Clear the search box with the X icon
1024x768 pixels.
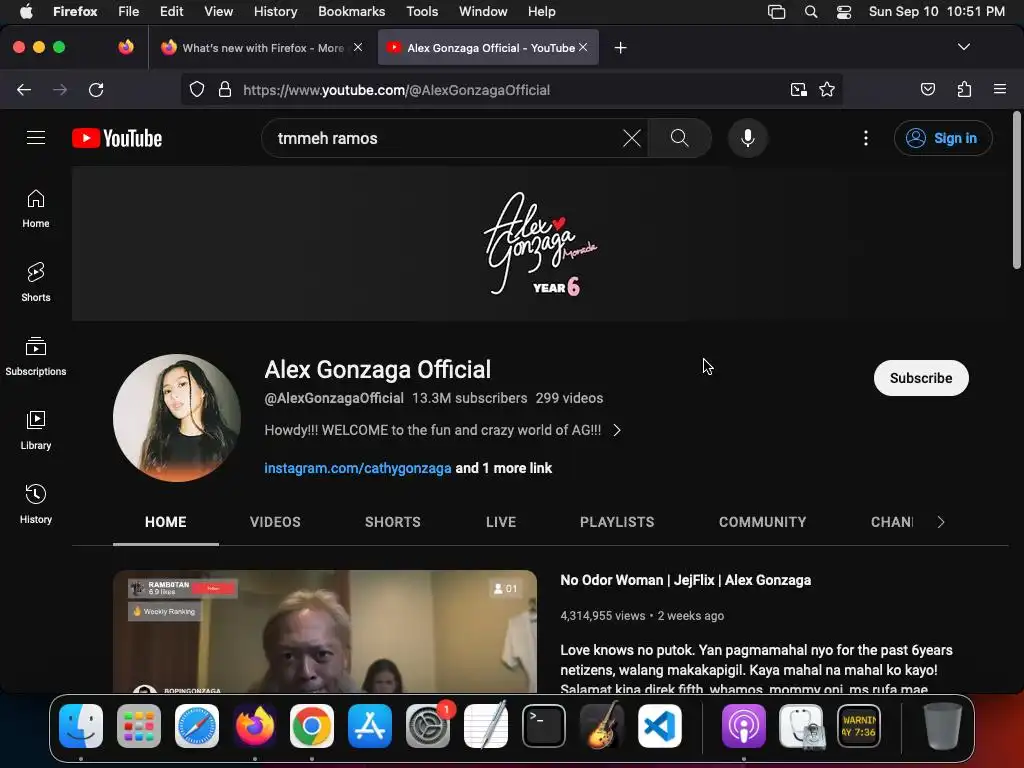tap(632, 138)
